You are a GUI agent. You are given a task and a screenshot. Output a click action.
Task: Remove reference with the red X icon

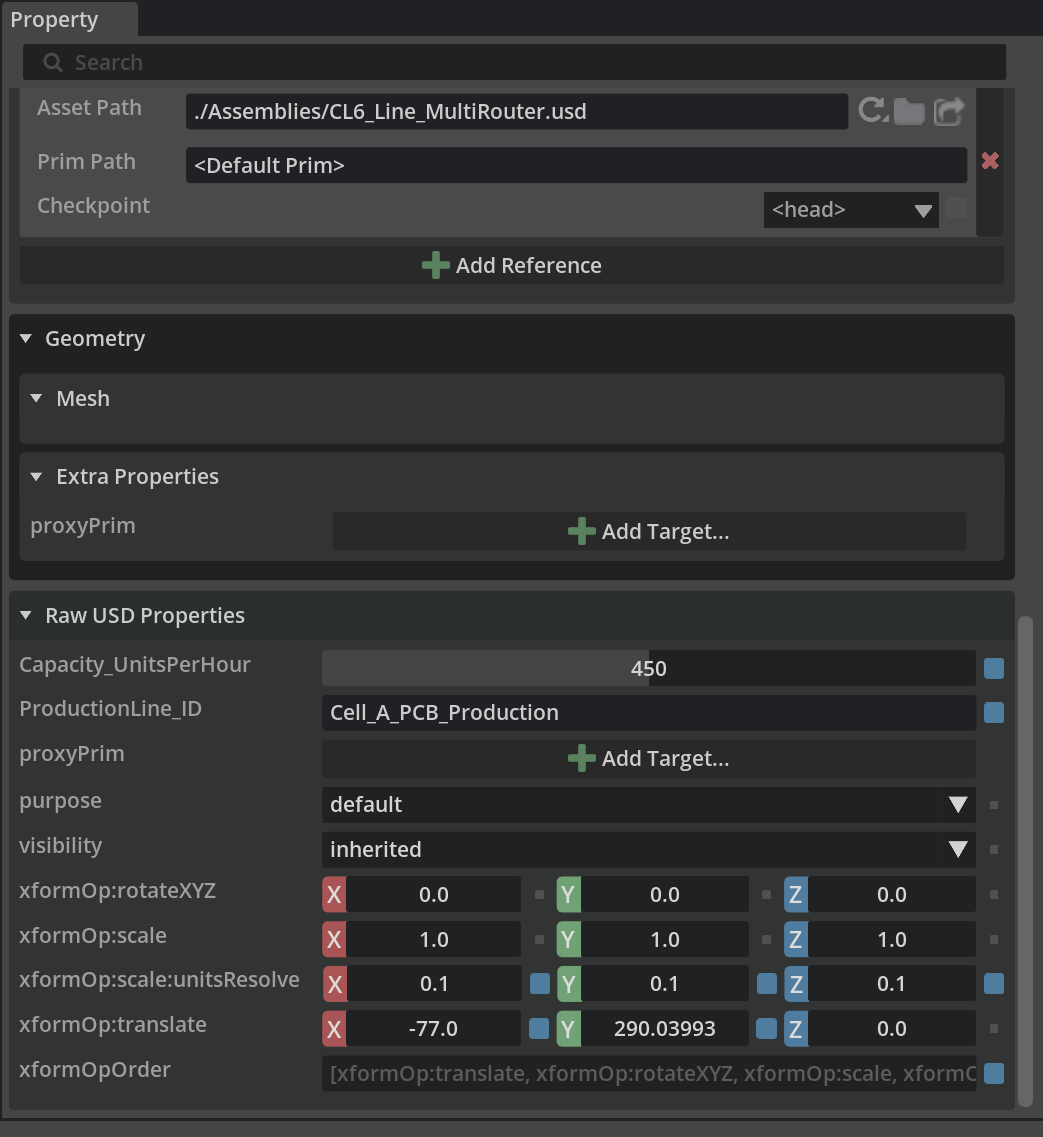pos(990,161)
